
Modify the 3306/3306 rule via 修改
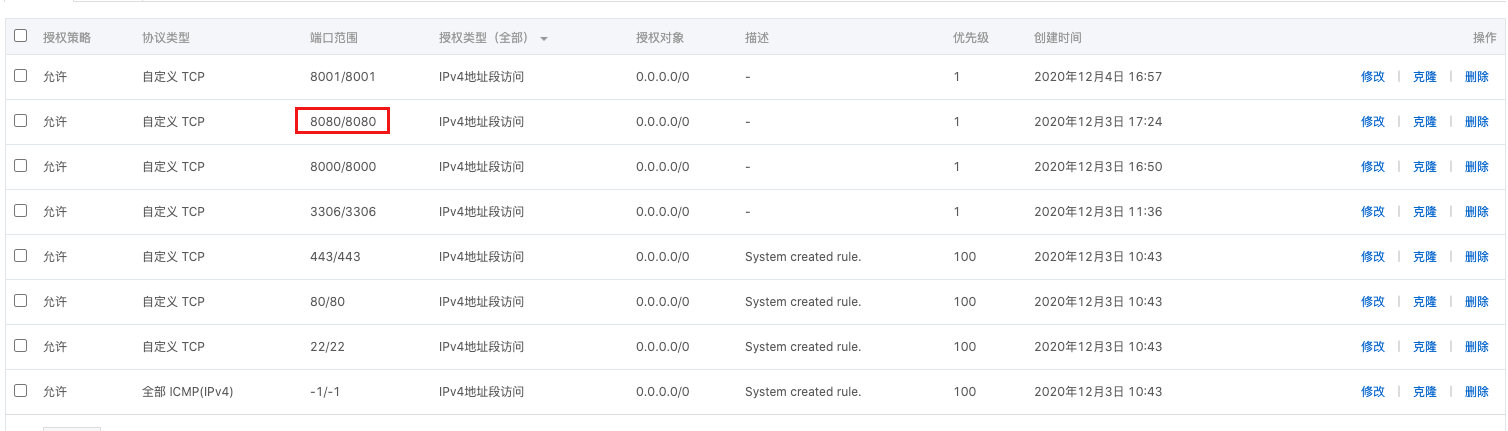(1373, 212)
